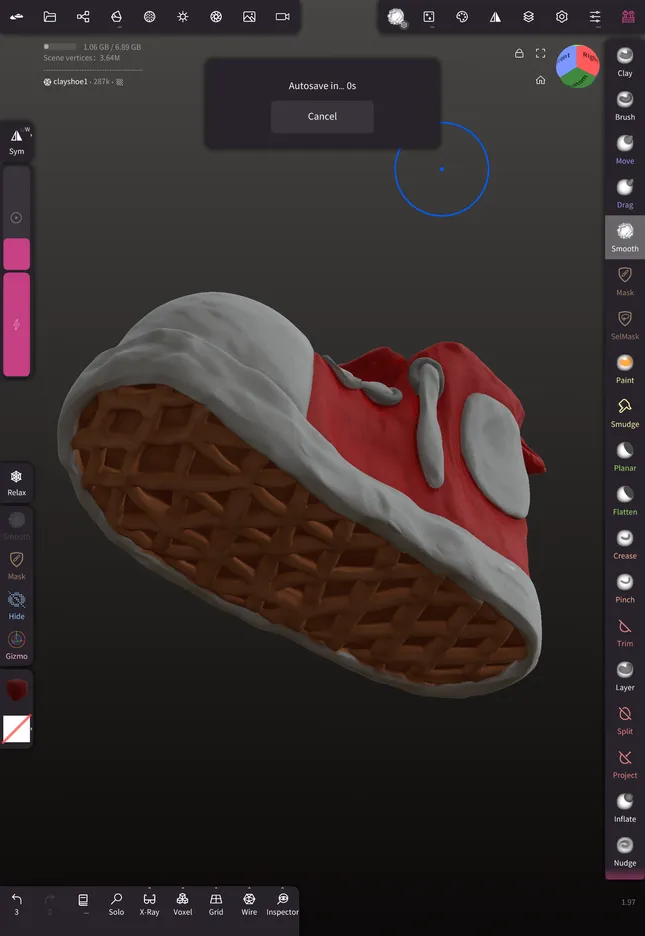Open the Voxel remesh option
Image resolution: width=645 pixels, height=936 pixels.
pyautogui.click(x=183, y=903)
